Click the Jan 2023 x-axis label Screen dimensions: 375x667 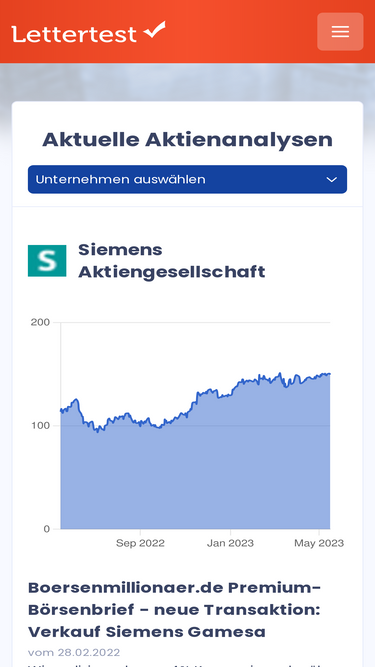(x=230, y=543)
